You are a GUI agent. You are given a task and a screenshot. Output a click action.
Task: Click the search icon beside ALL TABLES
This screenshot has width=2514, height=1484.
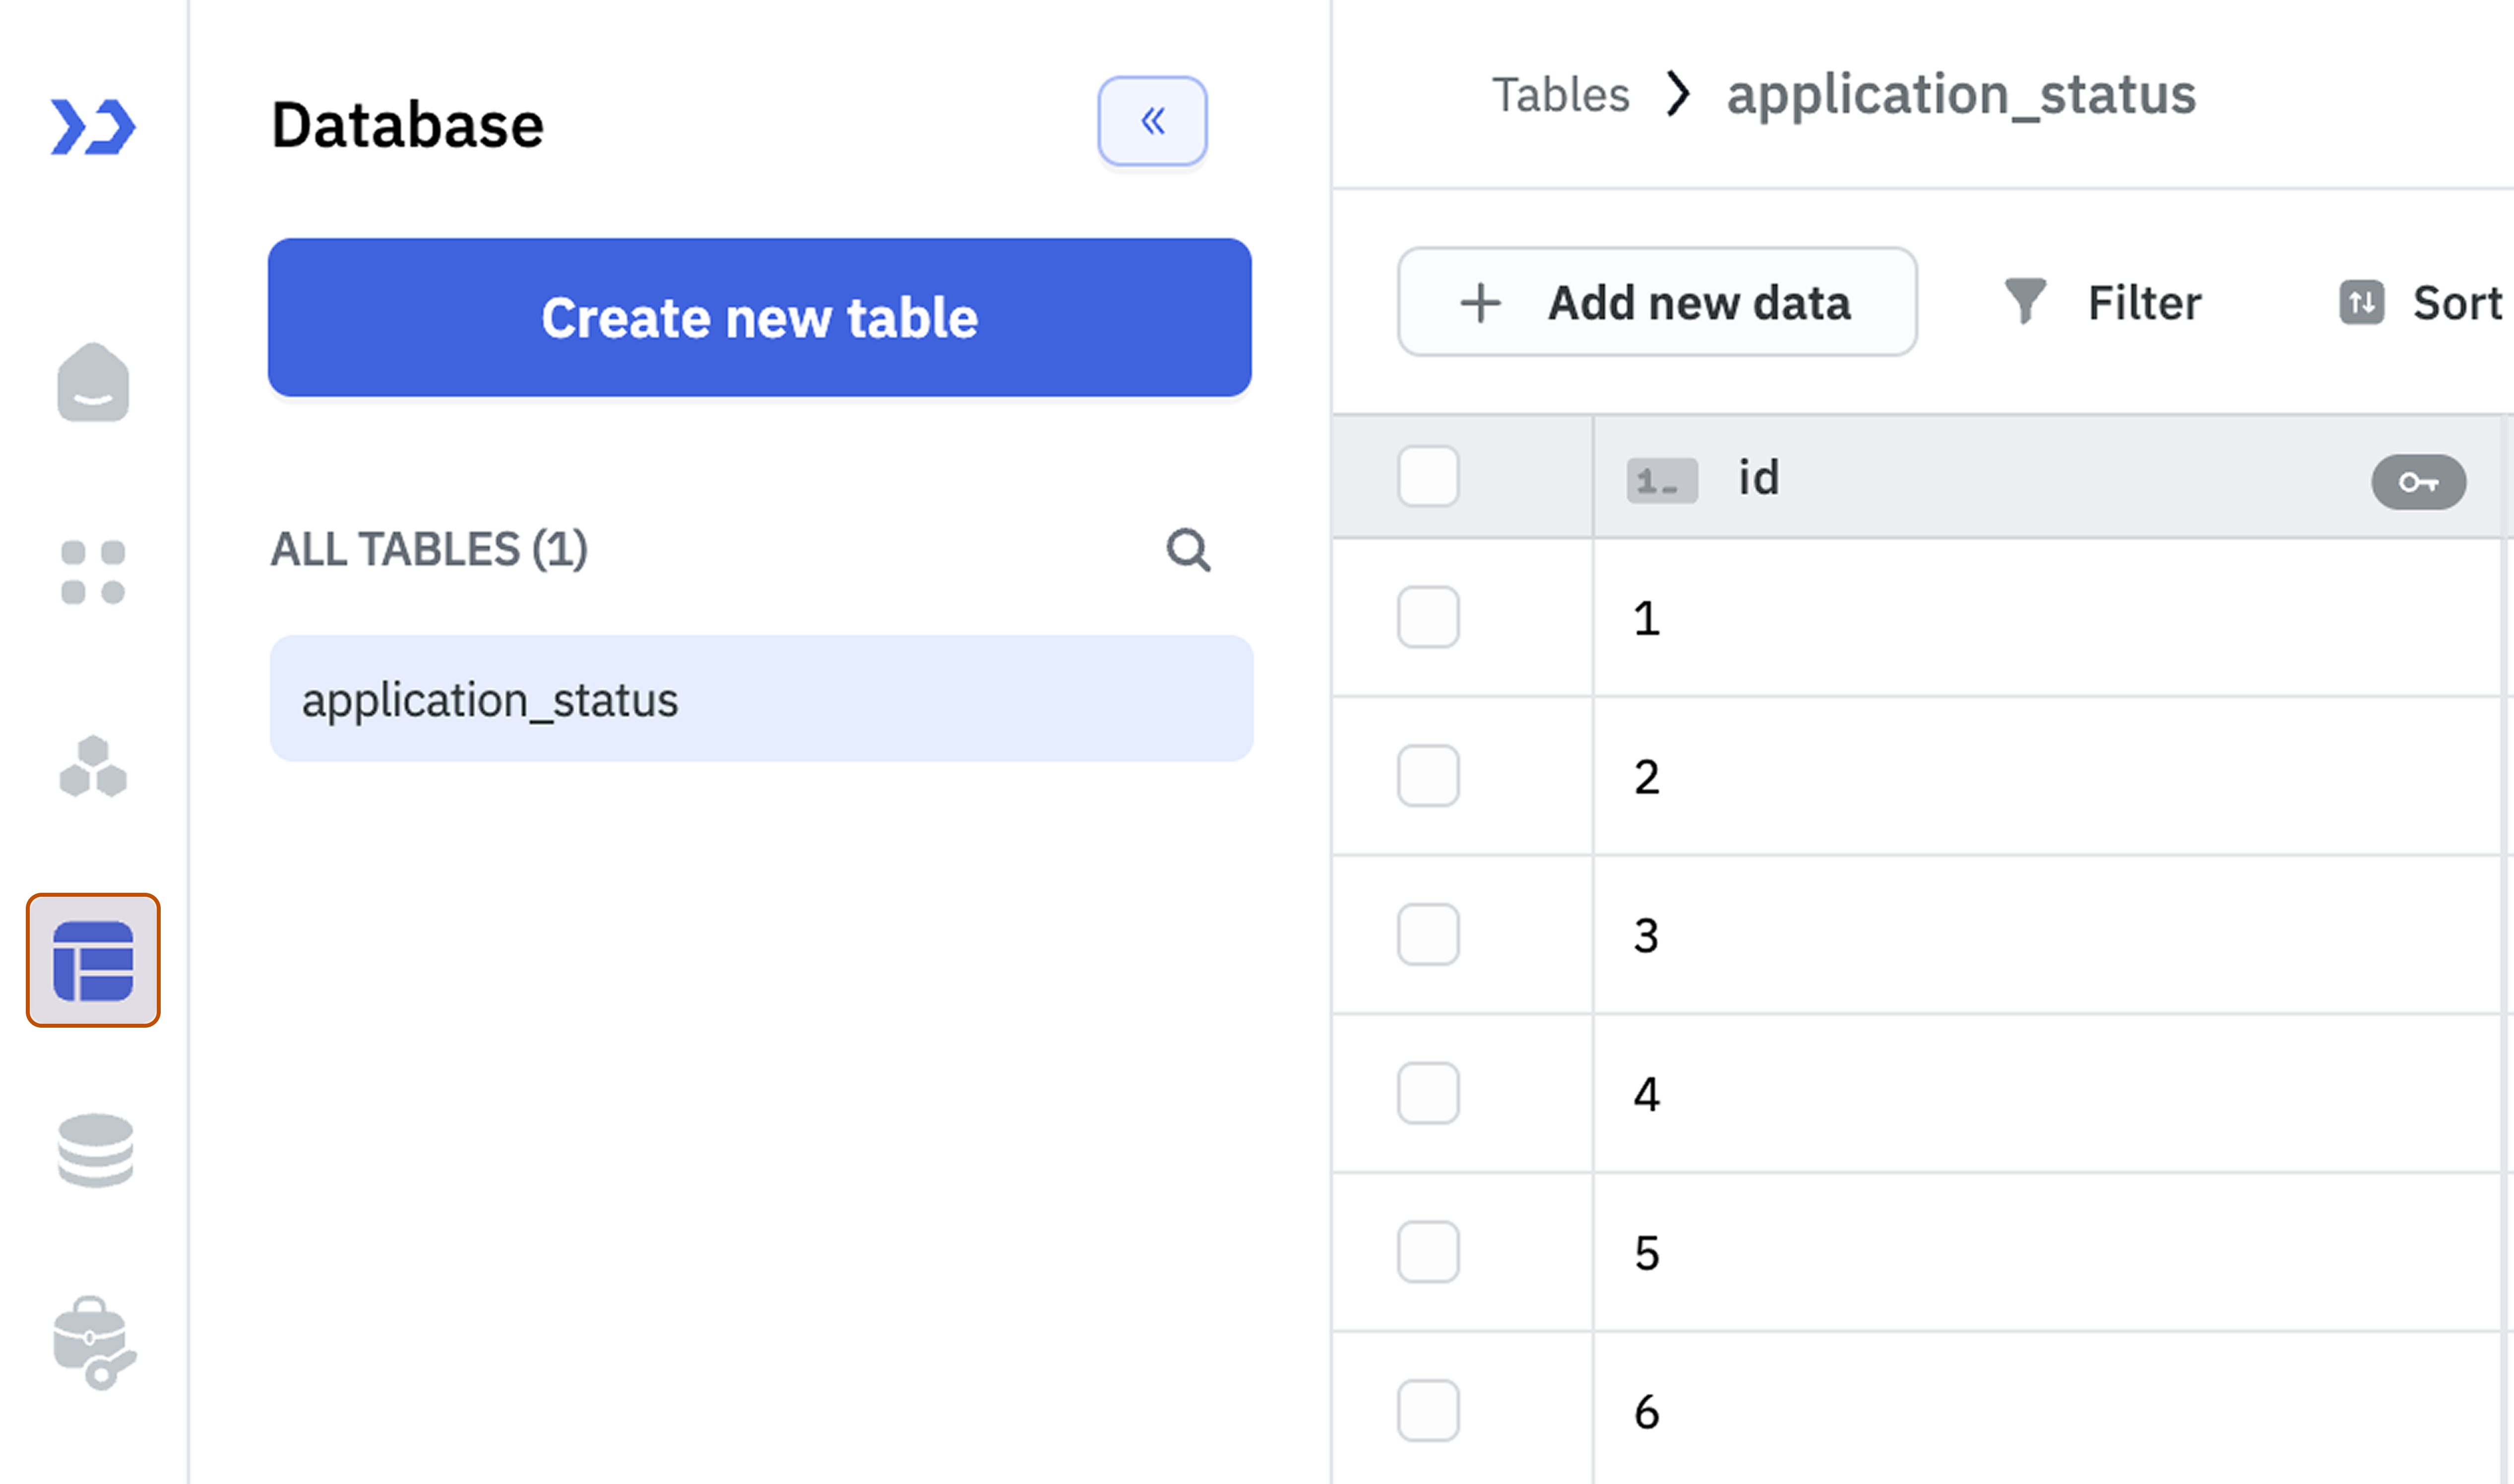pos(1188,549)
